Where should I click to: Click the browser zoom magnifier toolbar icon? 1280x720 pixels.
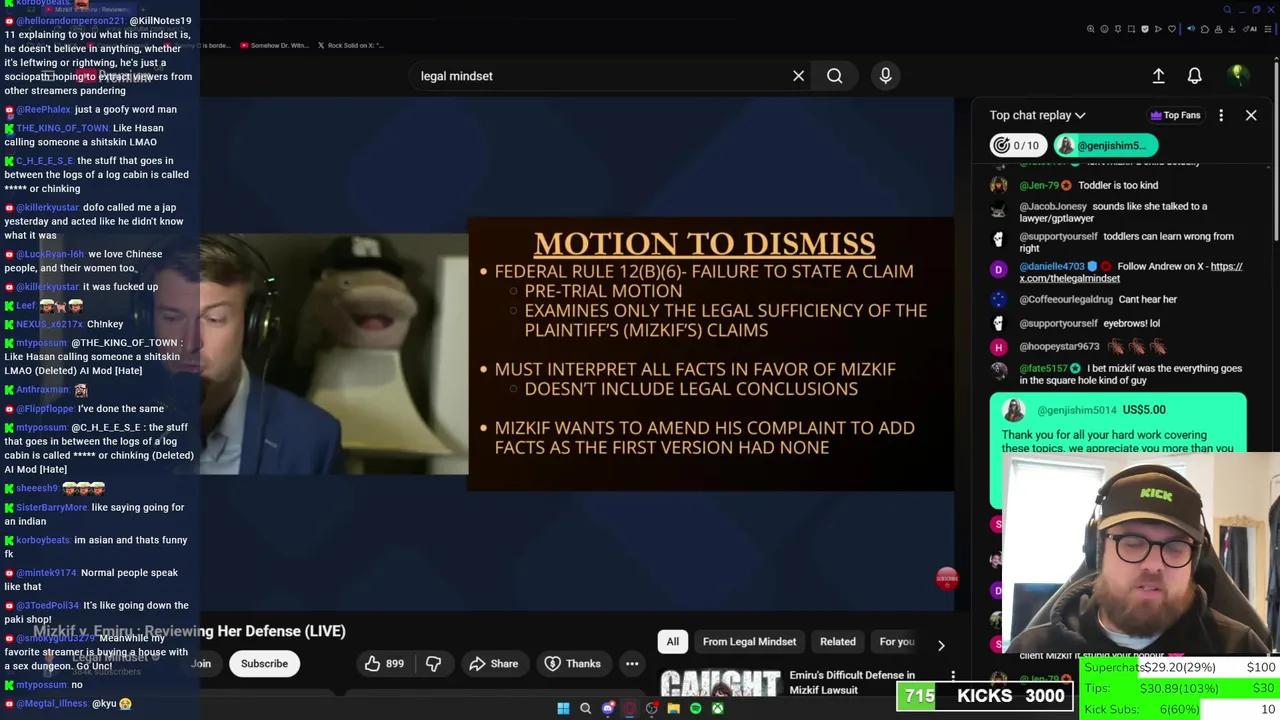pos(1091,29)
